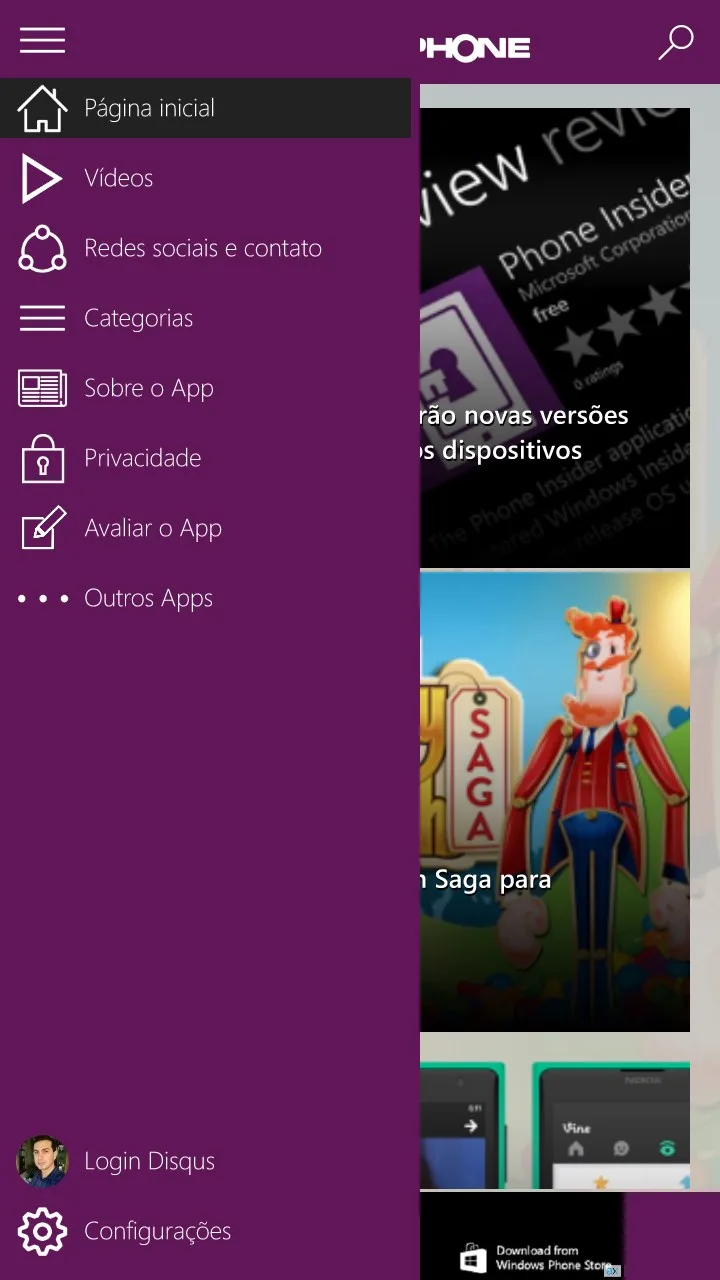Viewport: 720px width, 1280px height.
Task: Tap the social share circle icon
Action: click(42, 248)
